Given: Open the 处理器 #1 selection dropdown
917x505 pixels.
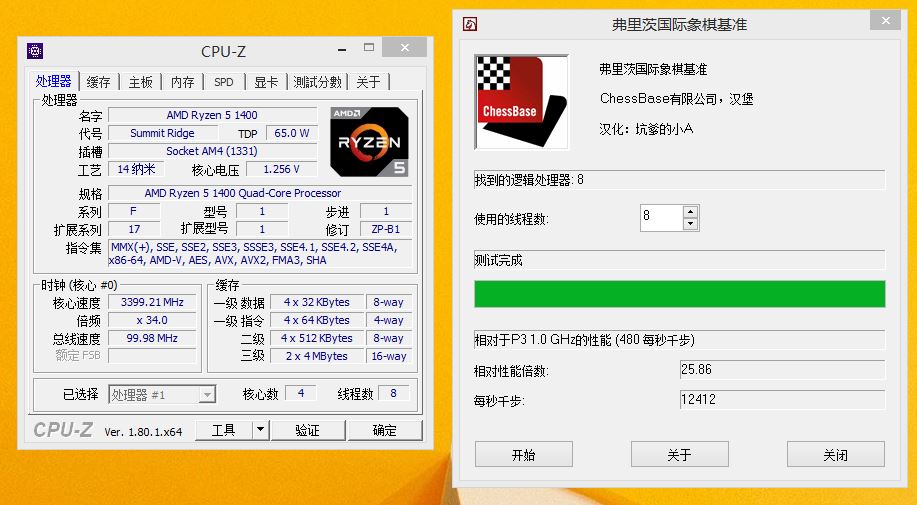Looking at the screenshot, I should tap(162, 395).
